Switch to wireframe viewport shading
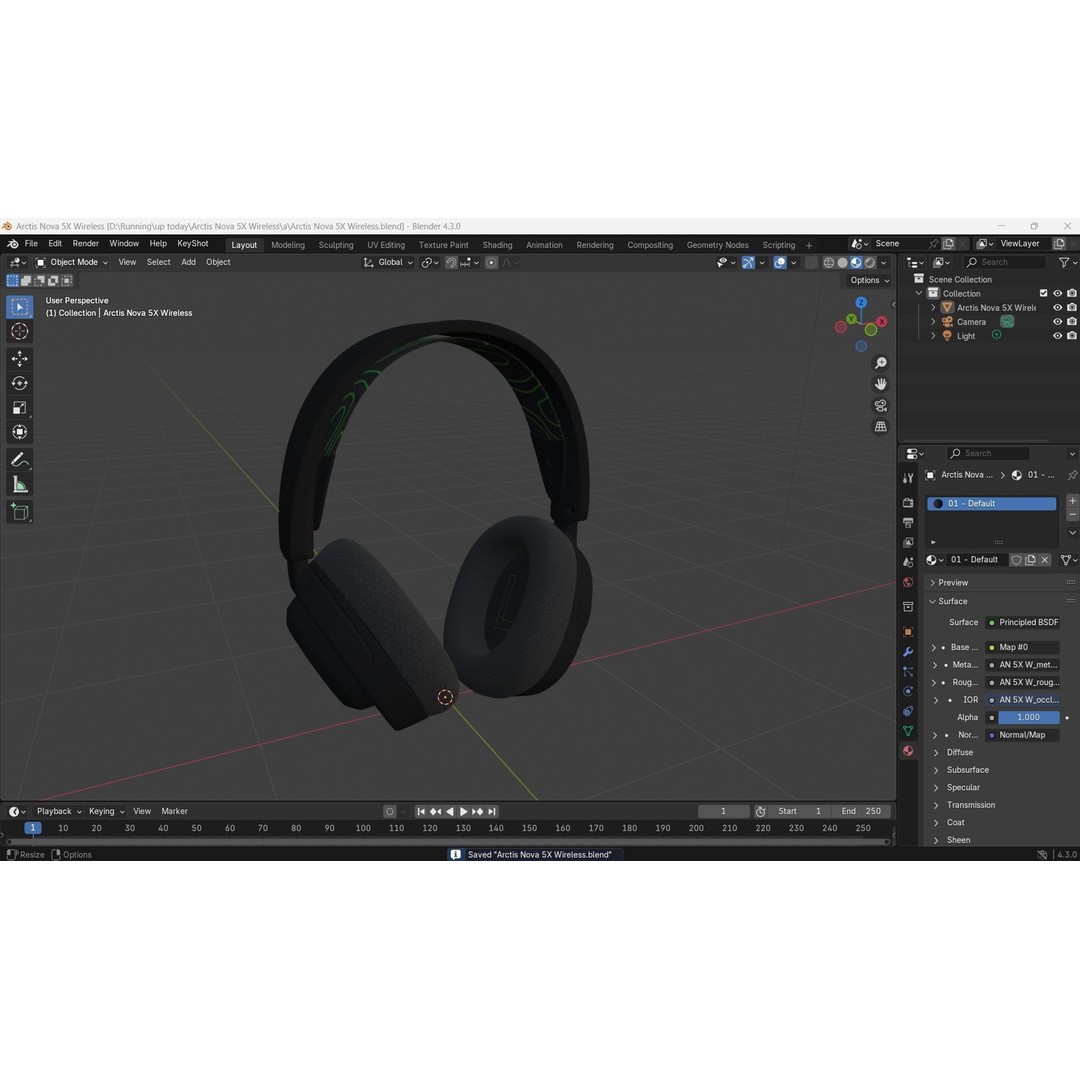This screenshot has height=1080, width=1080. point(829,262)
